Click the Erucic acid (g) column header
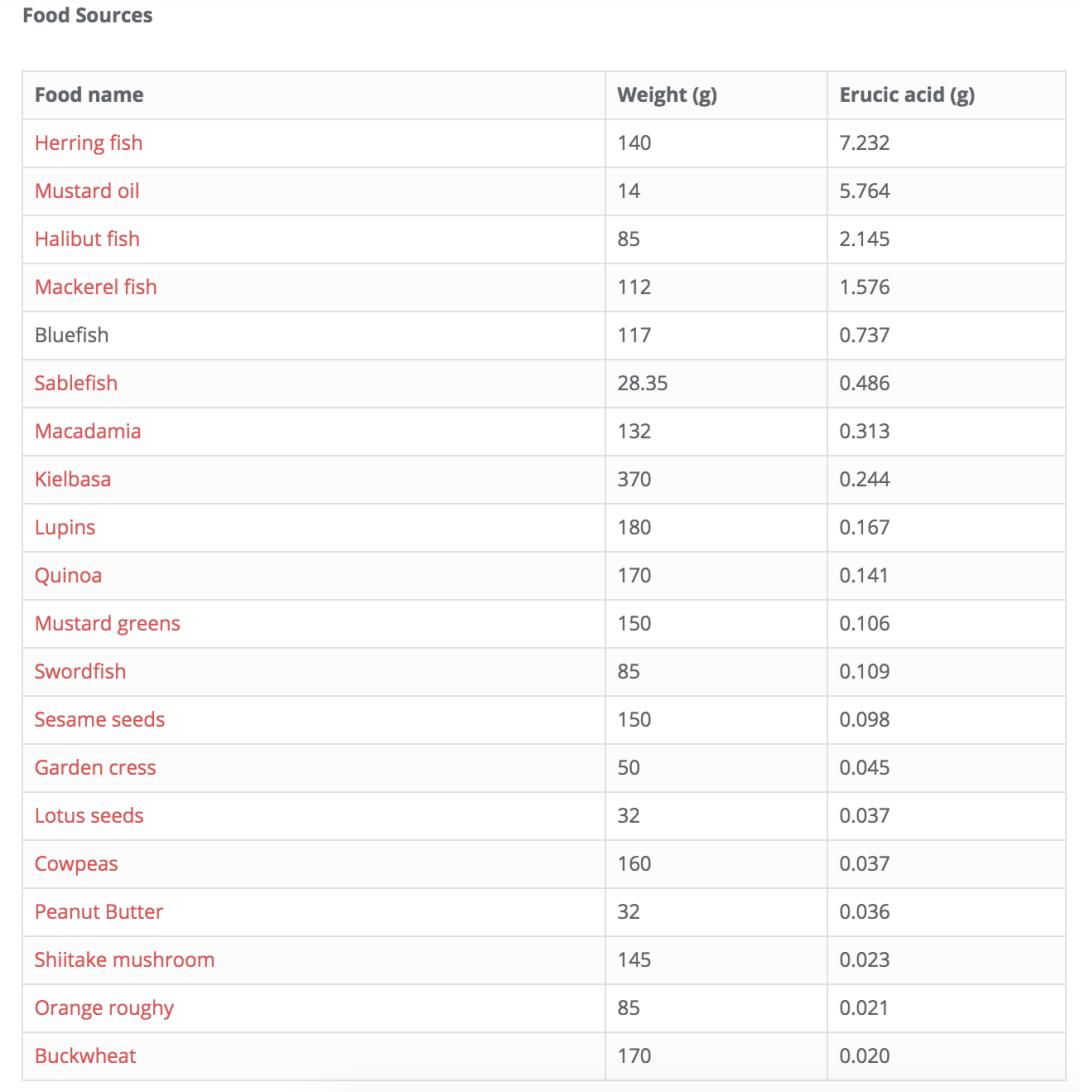The height and width of the screenshot is (1092, 1080). (907, 95)
